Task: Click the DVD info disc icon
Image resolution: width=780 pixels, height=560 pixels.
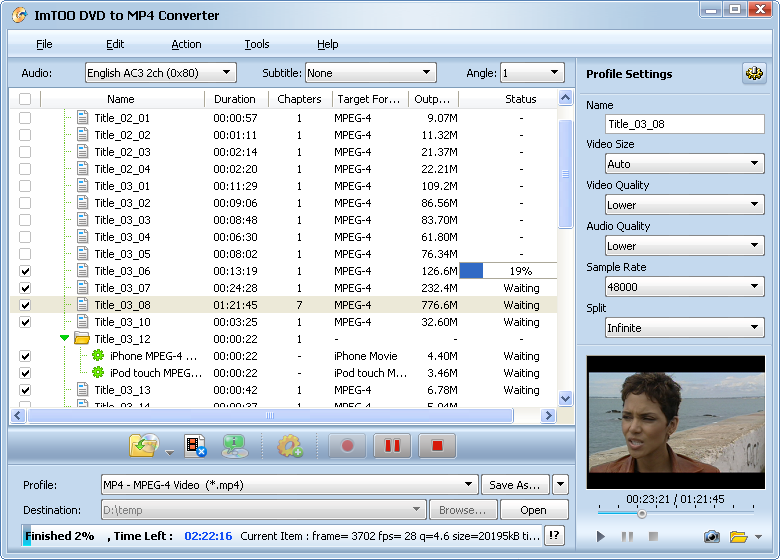Action: [235, 446]
